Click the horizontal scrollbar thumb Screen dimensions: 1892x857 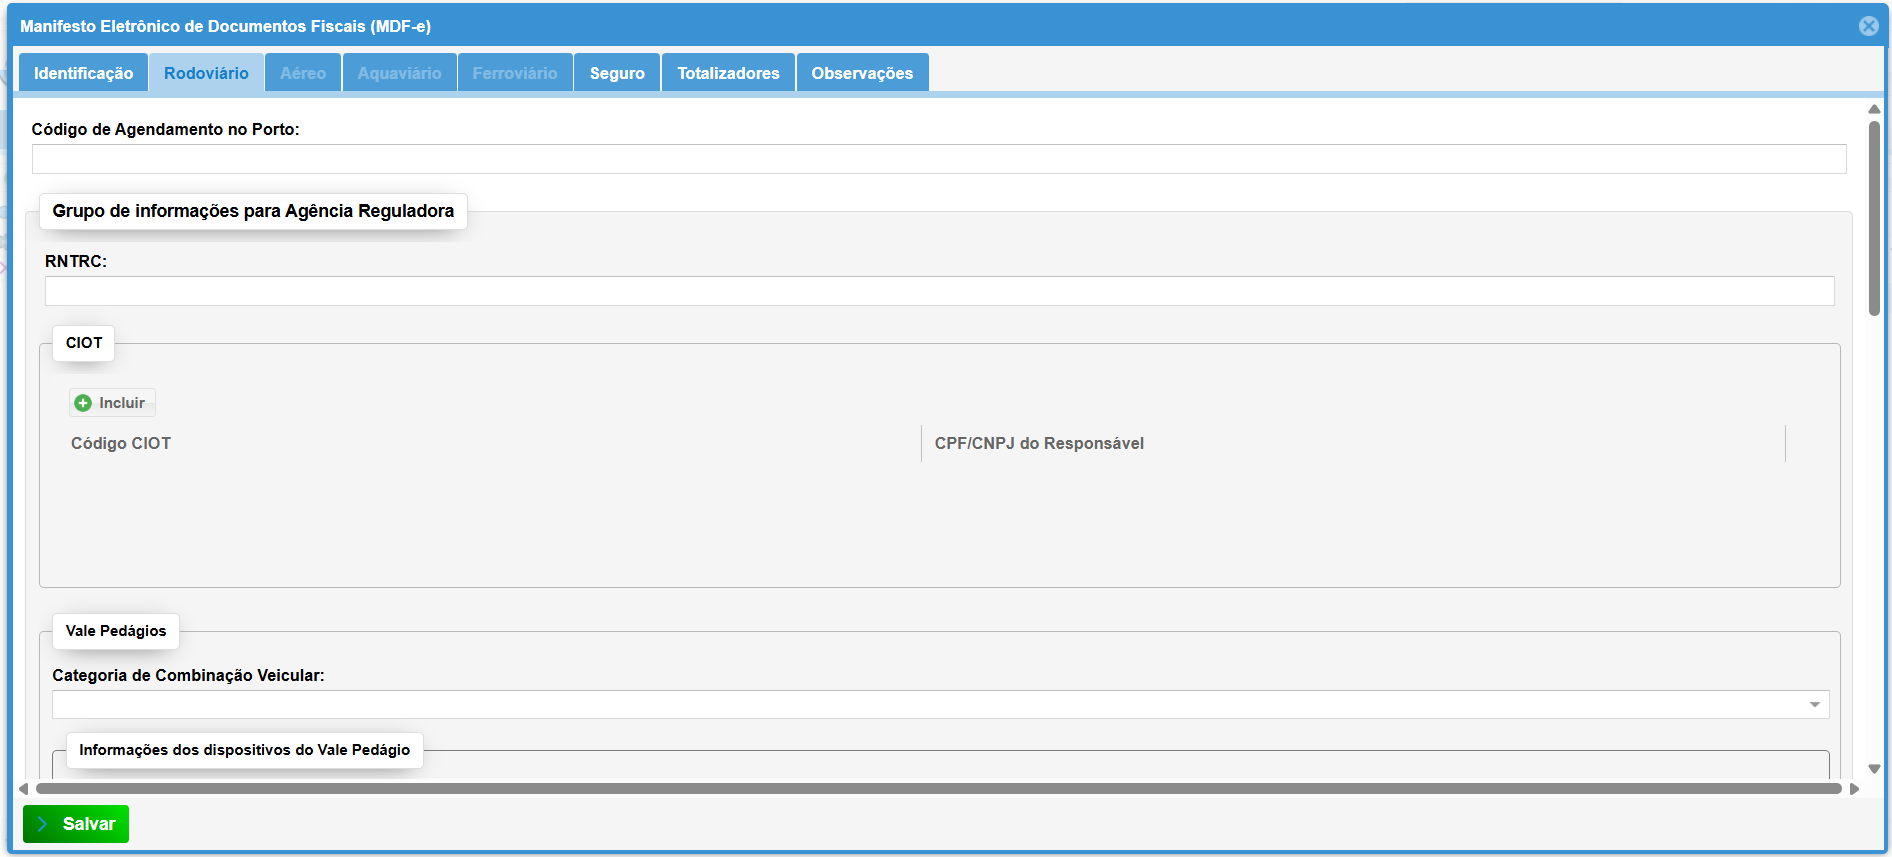(938, 789)
